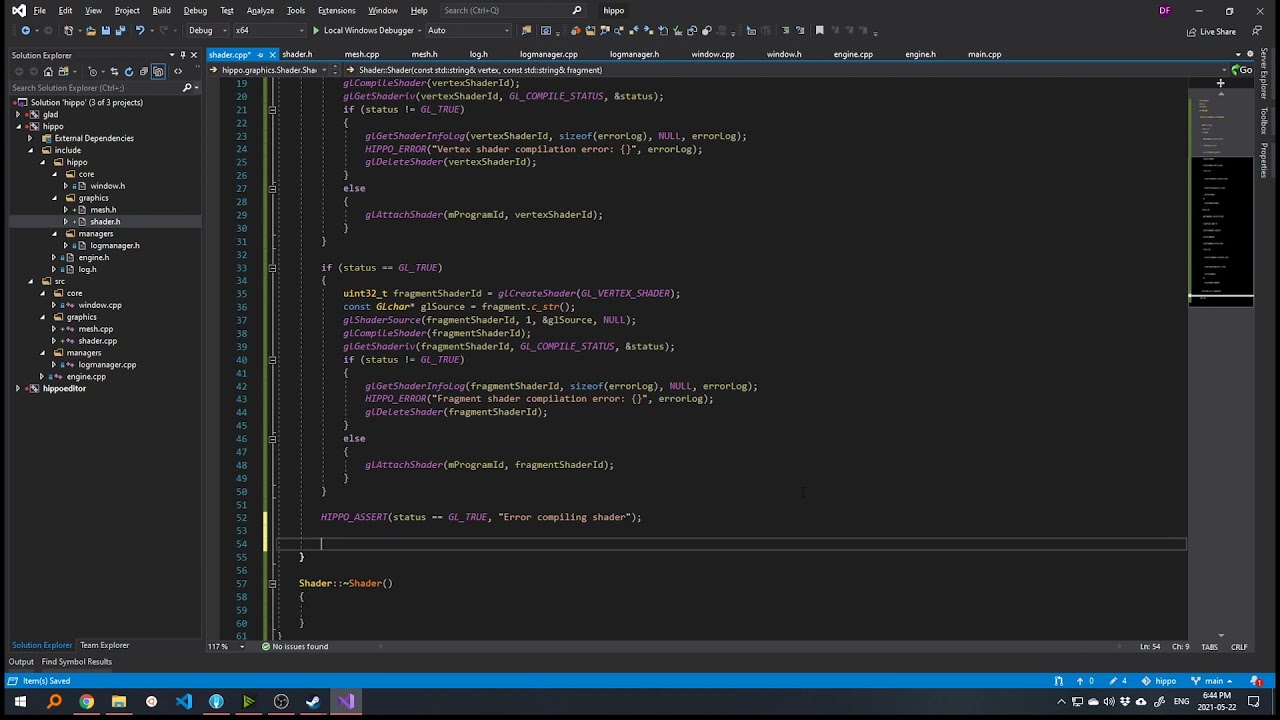Switch to the main.cpp tab
Viewport: 1280px width, 720px height.
point(984,54)
